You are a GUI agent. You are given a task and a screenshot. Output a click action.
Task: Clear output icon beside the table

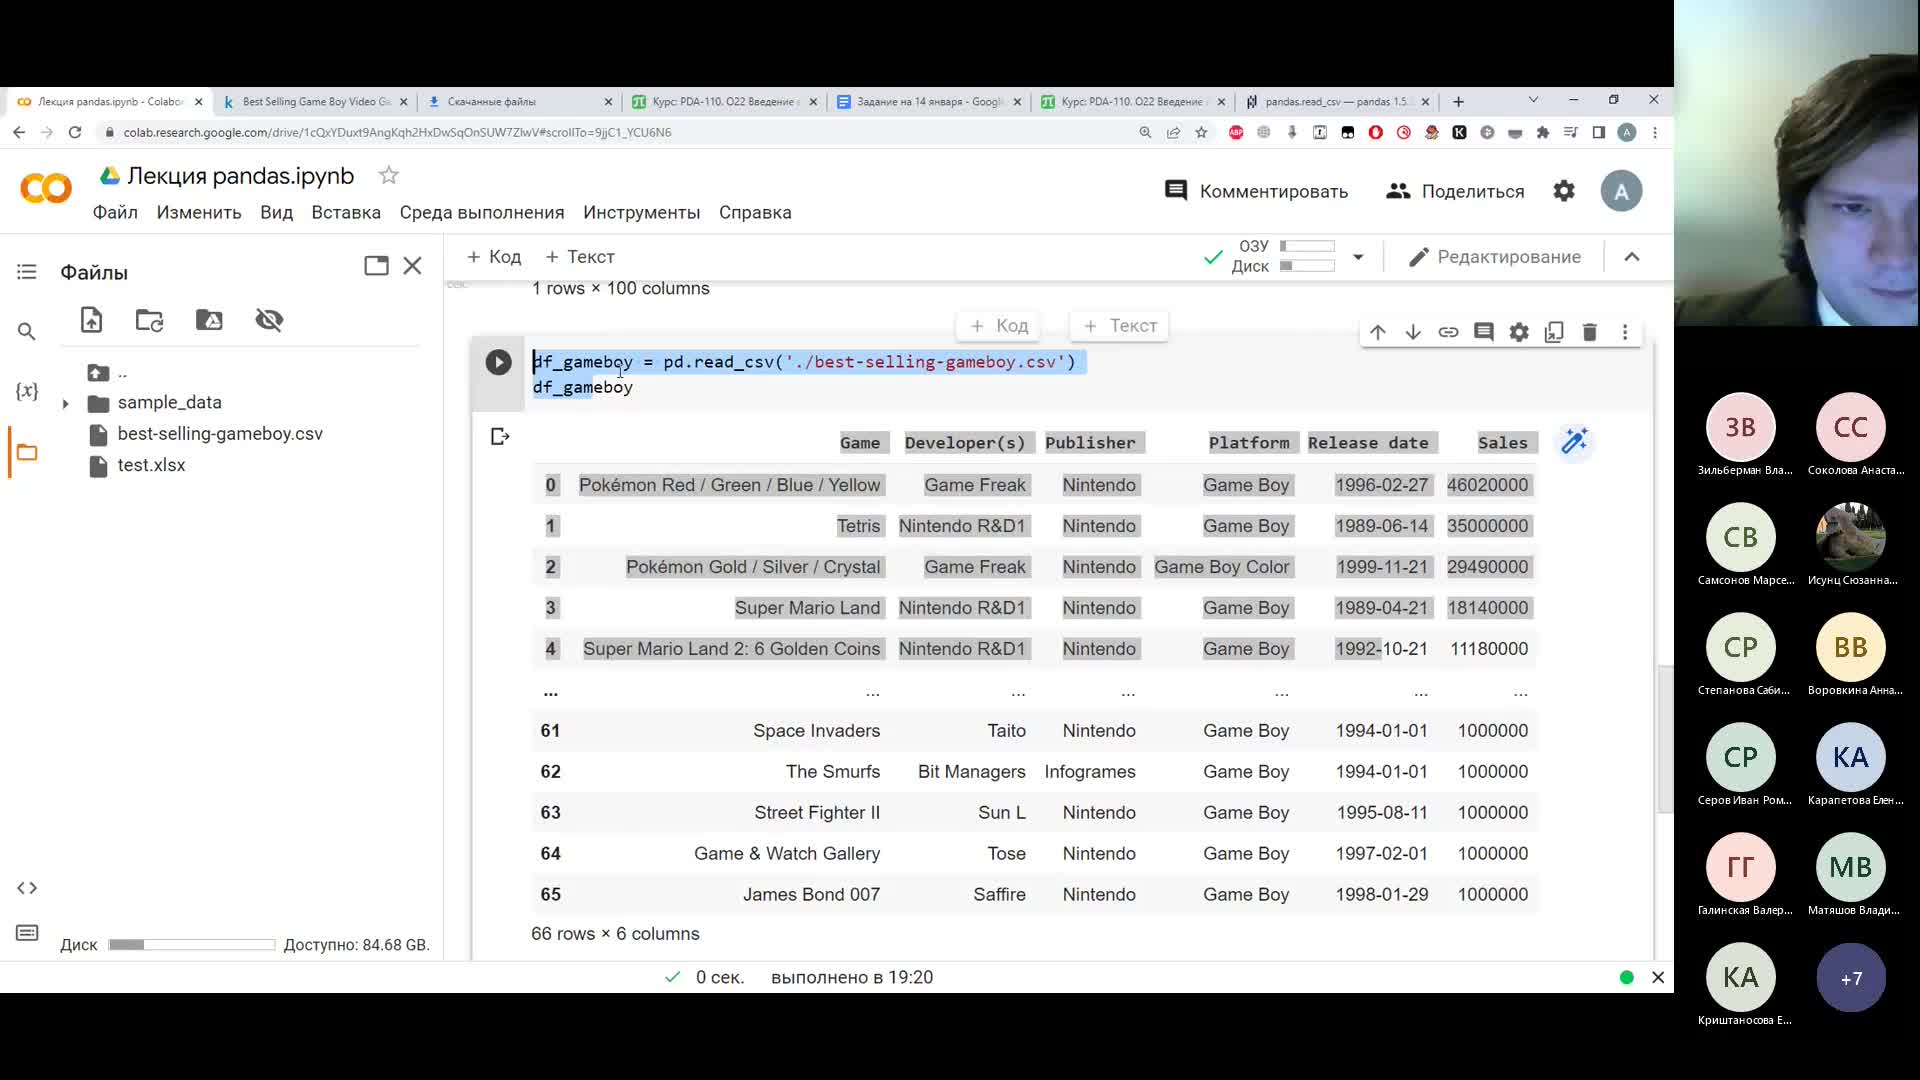click(x=500, y=436)
